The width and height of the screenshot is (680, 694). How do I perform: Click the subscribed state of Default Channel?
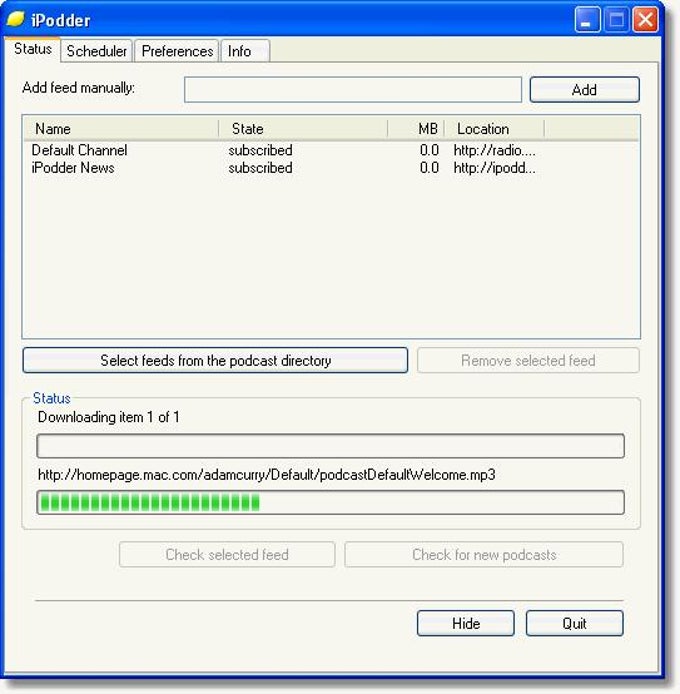coord(260,150)
